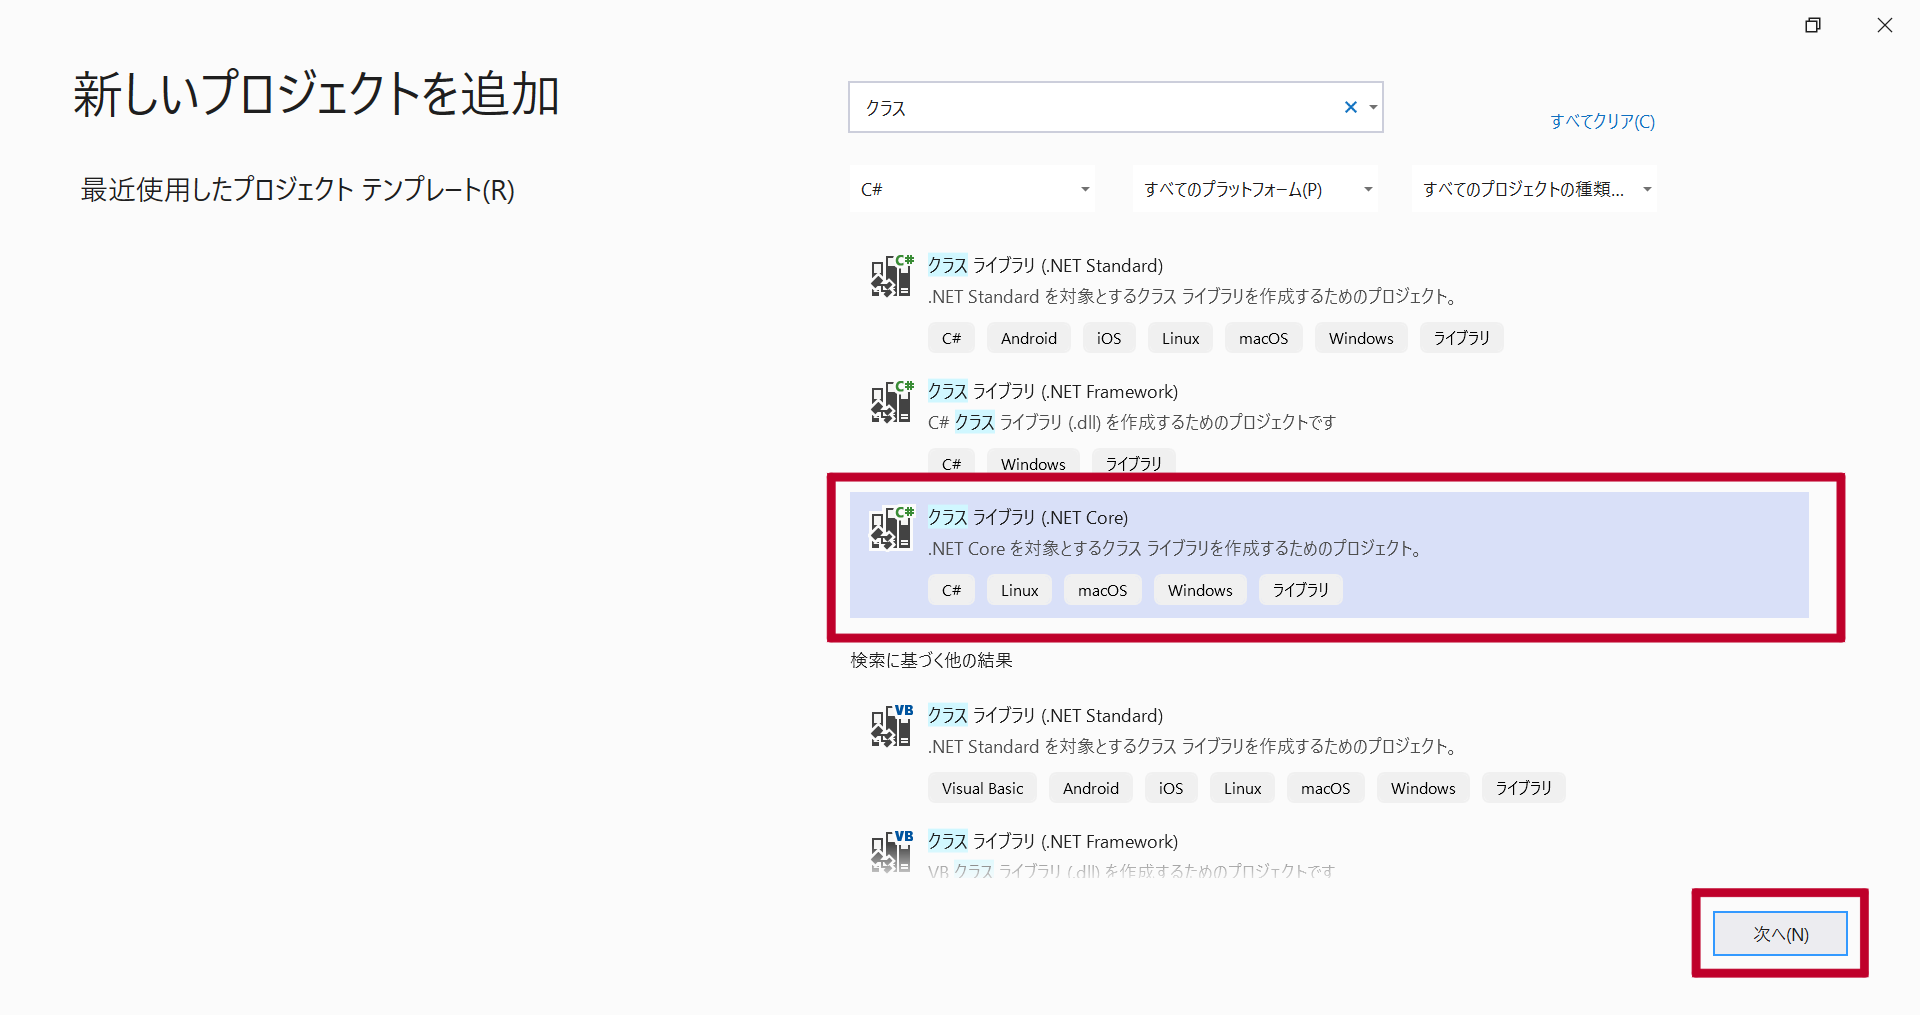The image size is (1920, 1015).
Task: Open the search history dropdown arrow
Action: click(1373, 107)
